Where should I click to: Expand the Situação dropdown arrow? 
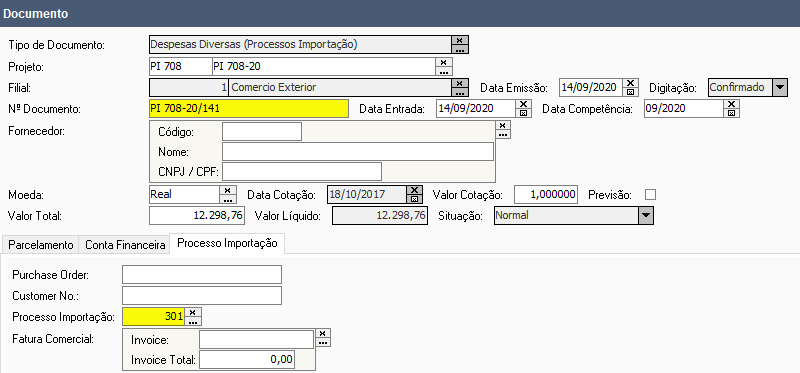click(645, 215)
